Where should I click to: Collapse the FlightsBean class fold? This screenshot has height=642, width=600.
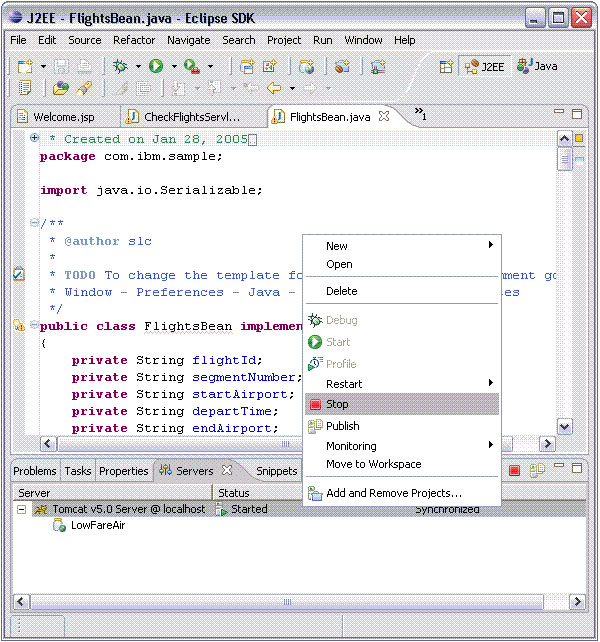click(x=34, y=324)
